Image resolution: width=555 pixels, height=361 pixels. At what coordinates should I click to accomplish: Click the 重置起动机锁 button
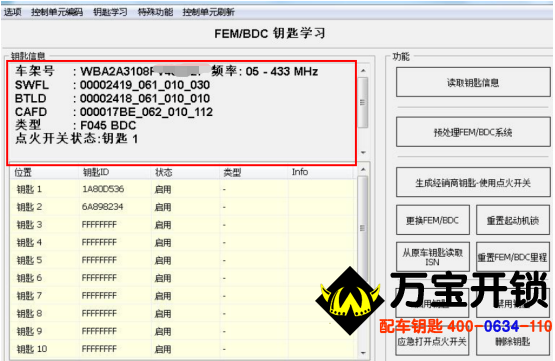tap(513, 220)
